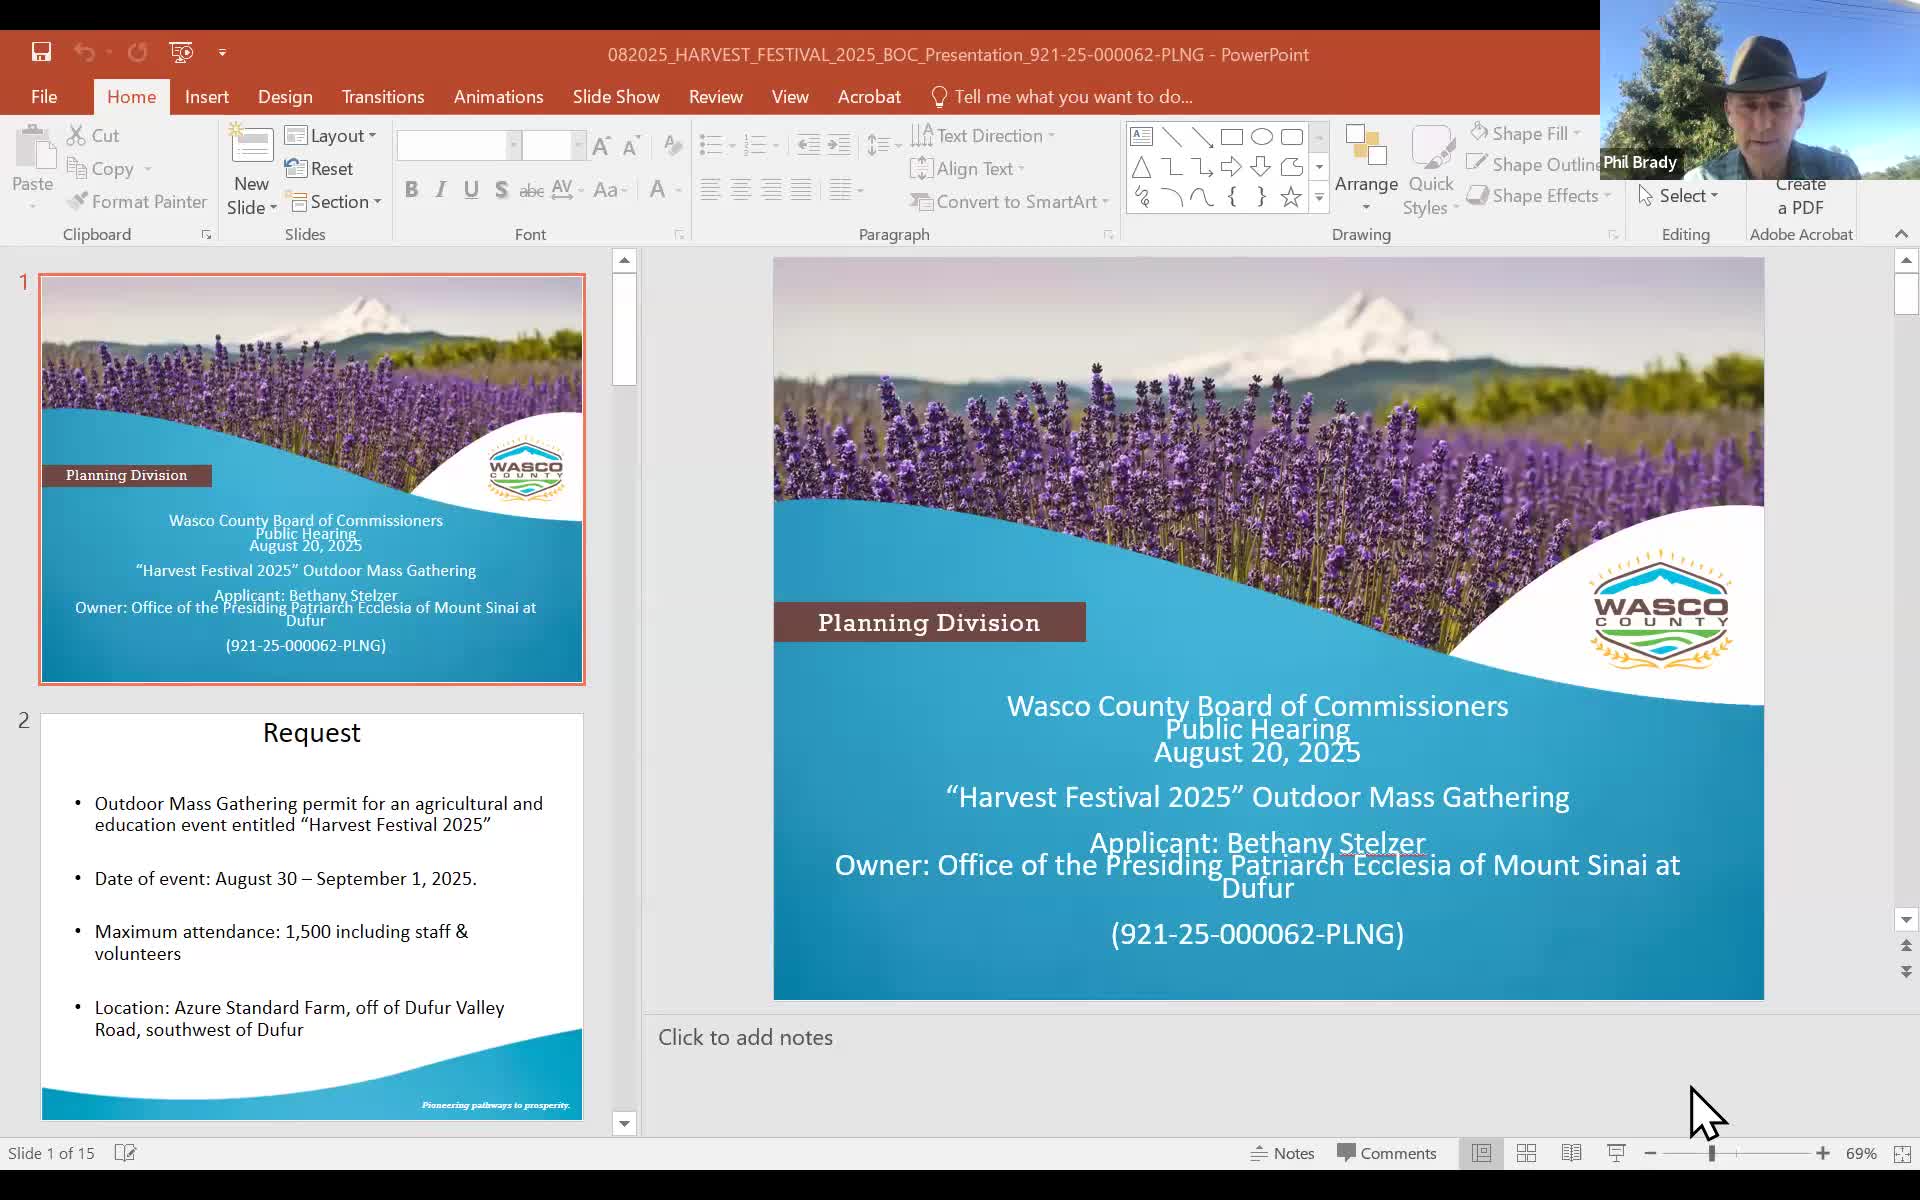Click the Format Painter tool
The image size is (1920, 1200).
(136, 201)
